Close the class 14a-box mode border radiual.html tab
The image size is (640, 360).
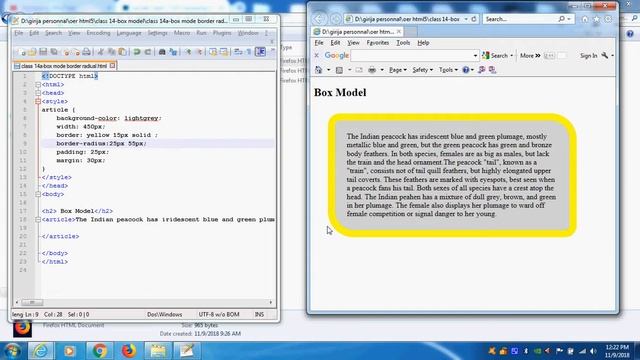click(x=112, y=65)
